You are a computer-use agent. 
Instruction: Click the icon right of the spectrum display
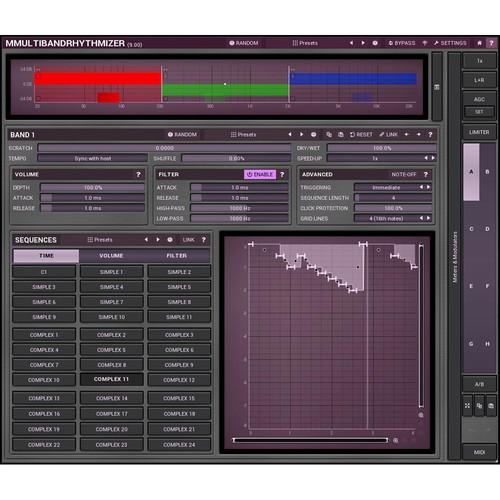[x=437, y=87]
